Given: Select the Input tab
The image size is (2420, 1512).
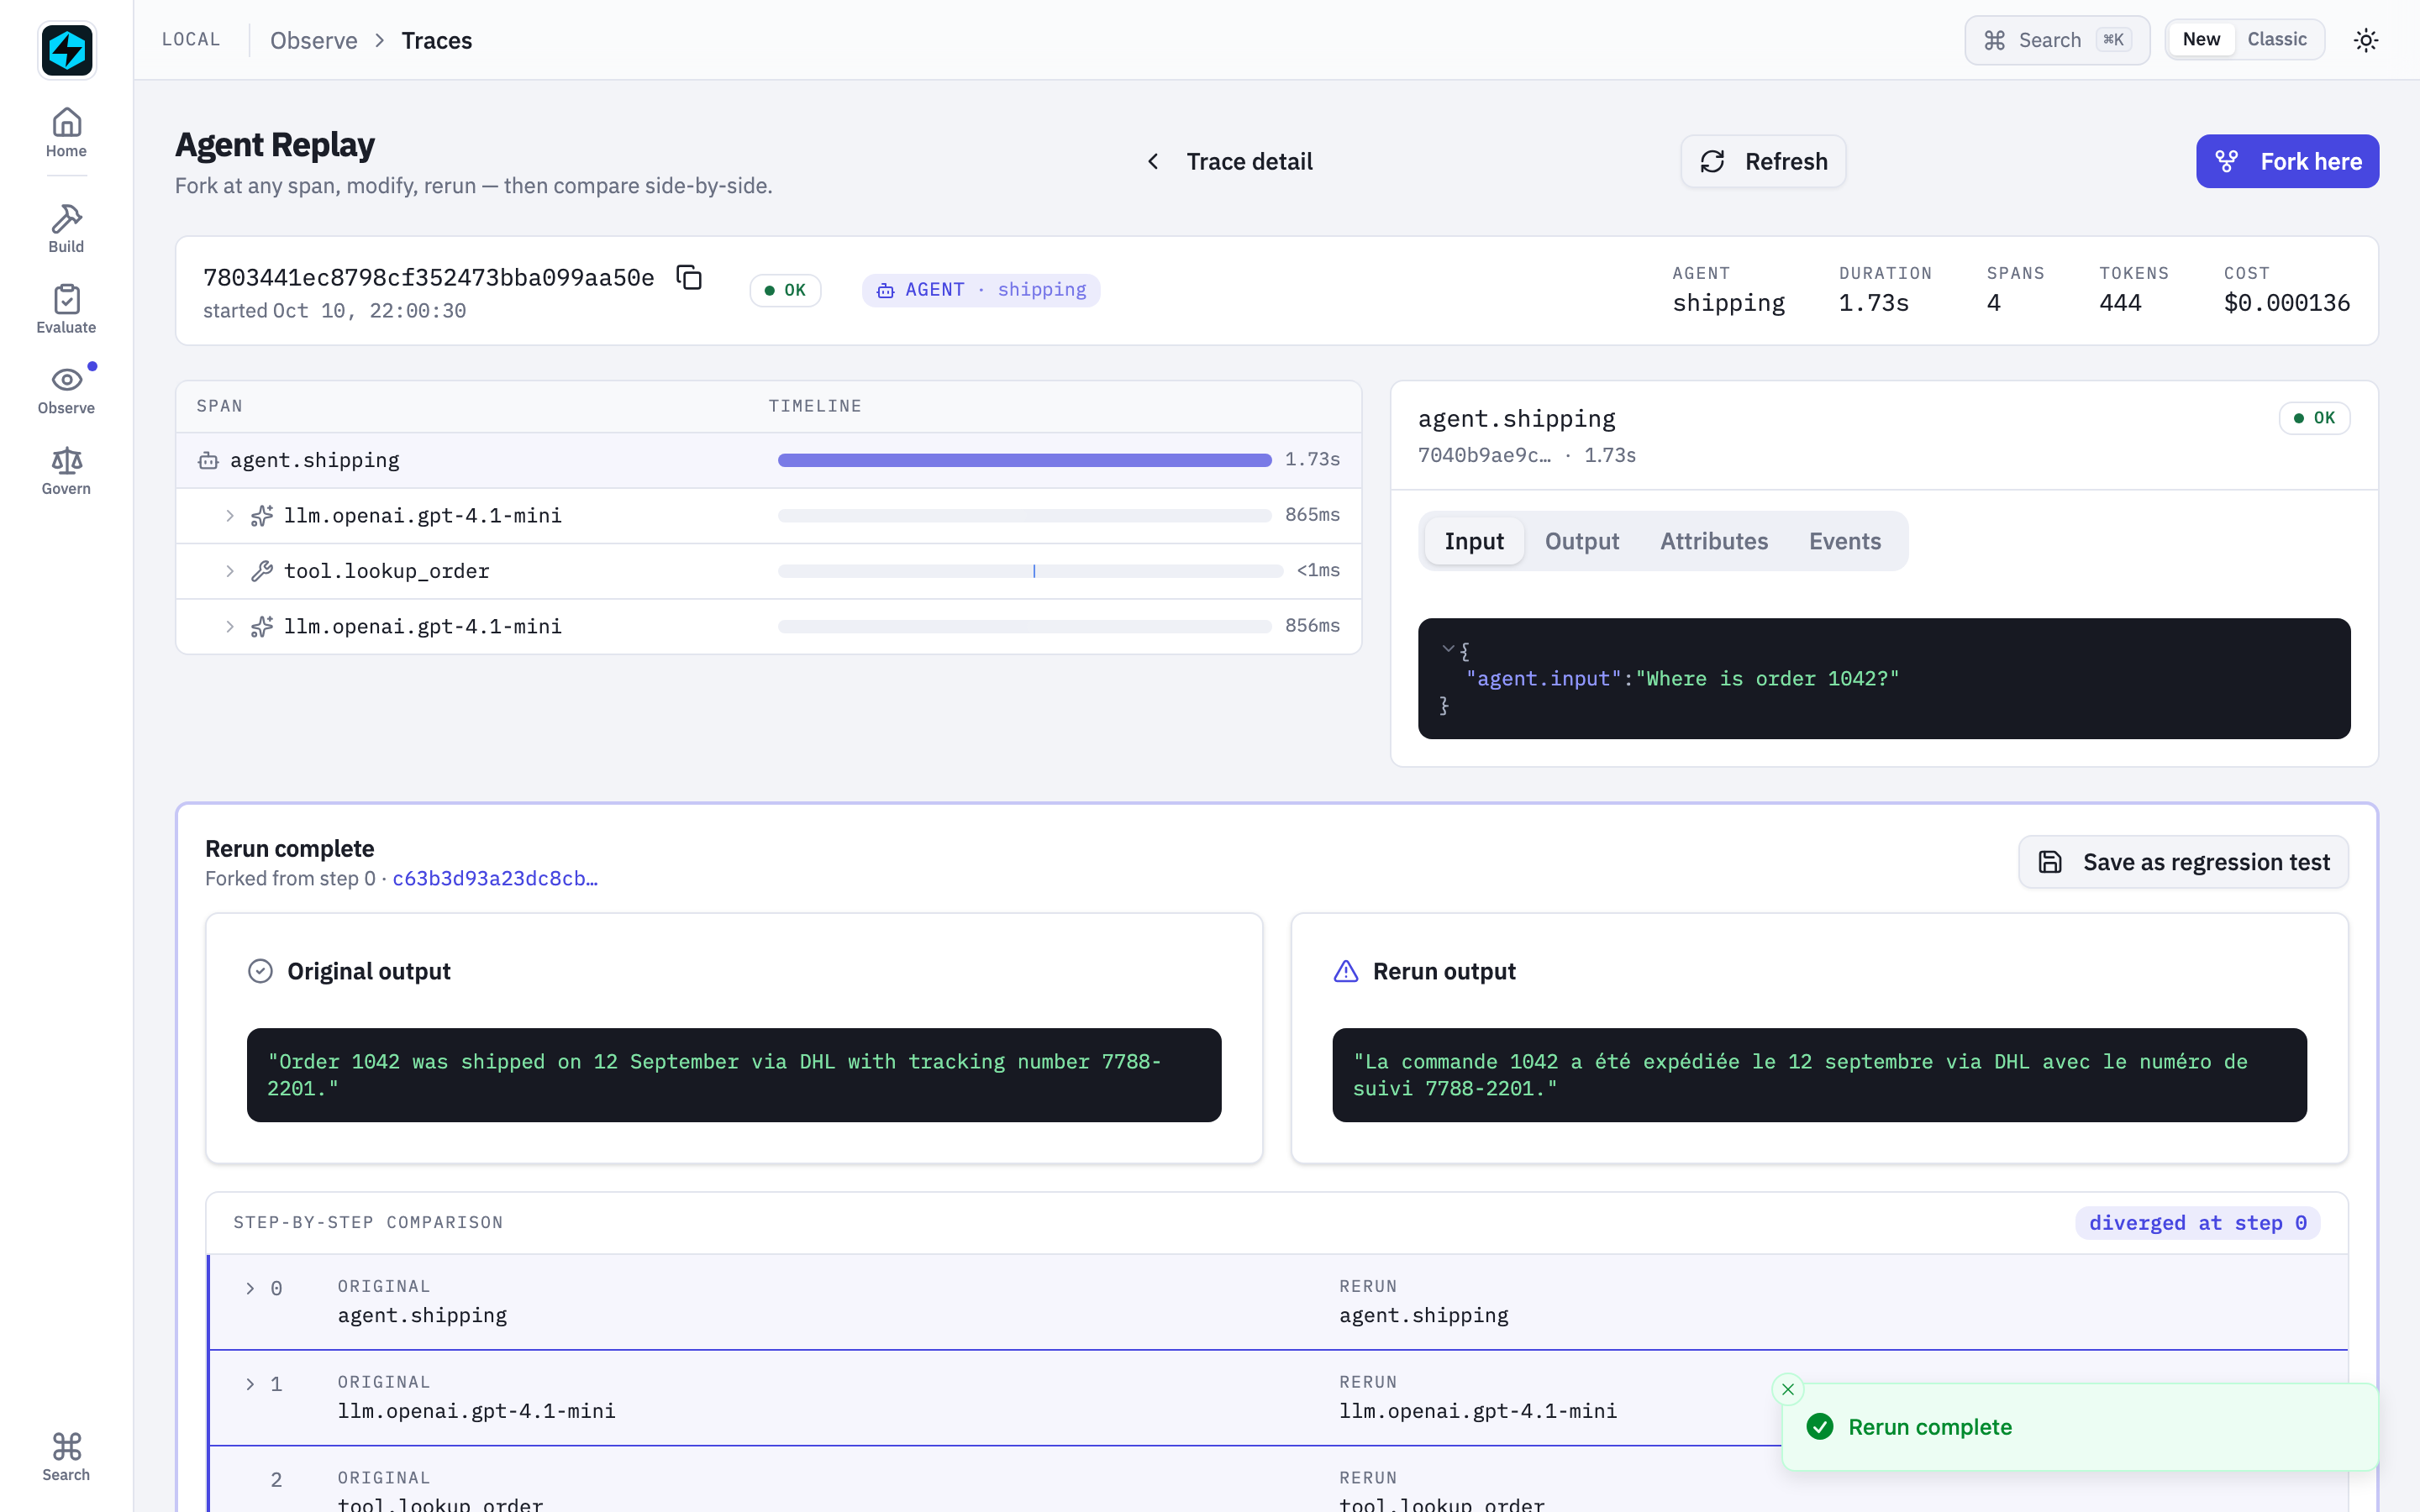Looking at the screenshot, I should [1473, 541].
